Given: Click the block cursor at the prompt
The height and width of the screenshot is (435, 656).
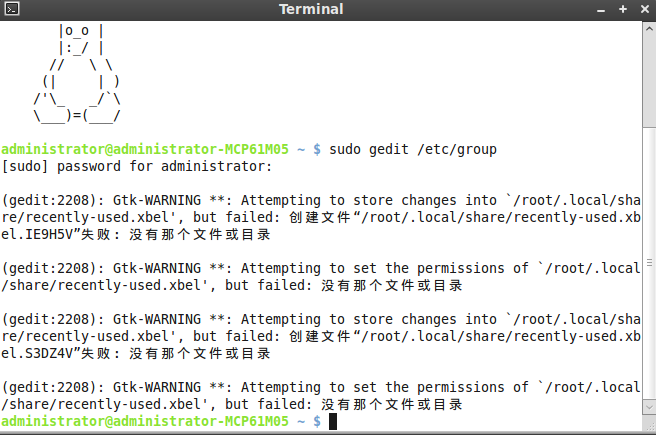Looking at the screenshot, I should pos(333,421).
